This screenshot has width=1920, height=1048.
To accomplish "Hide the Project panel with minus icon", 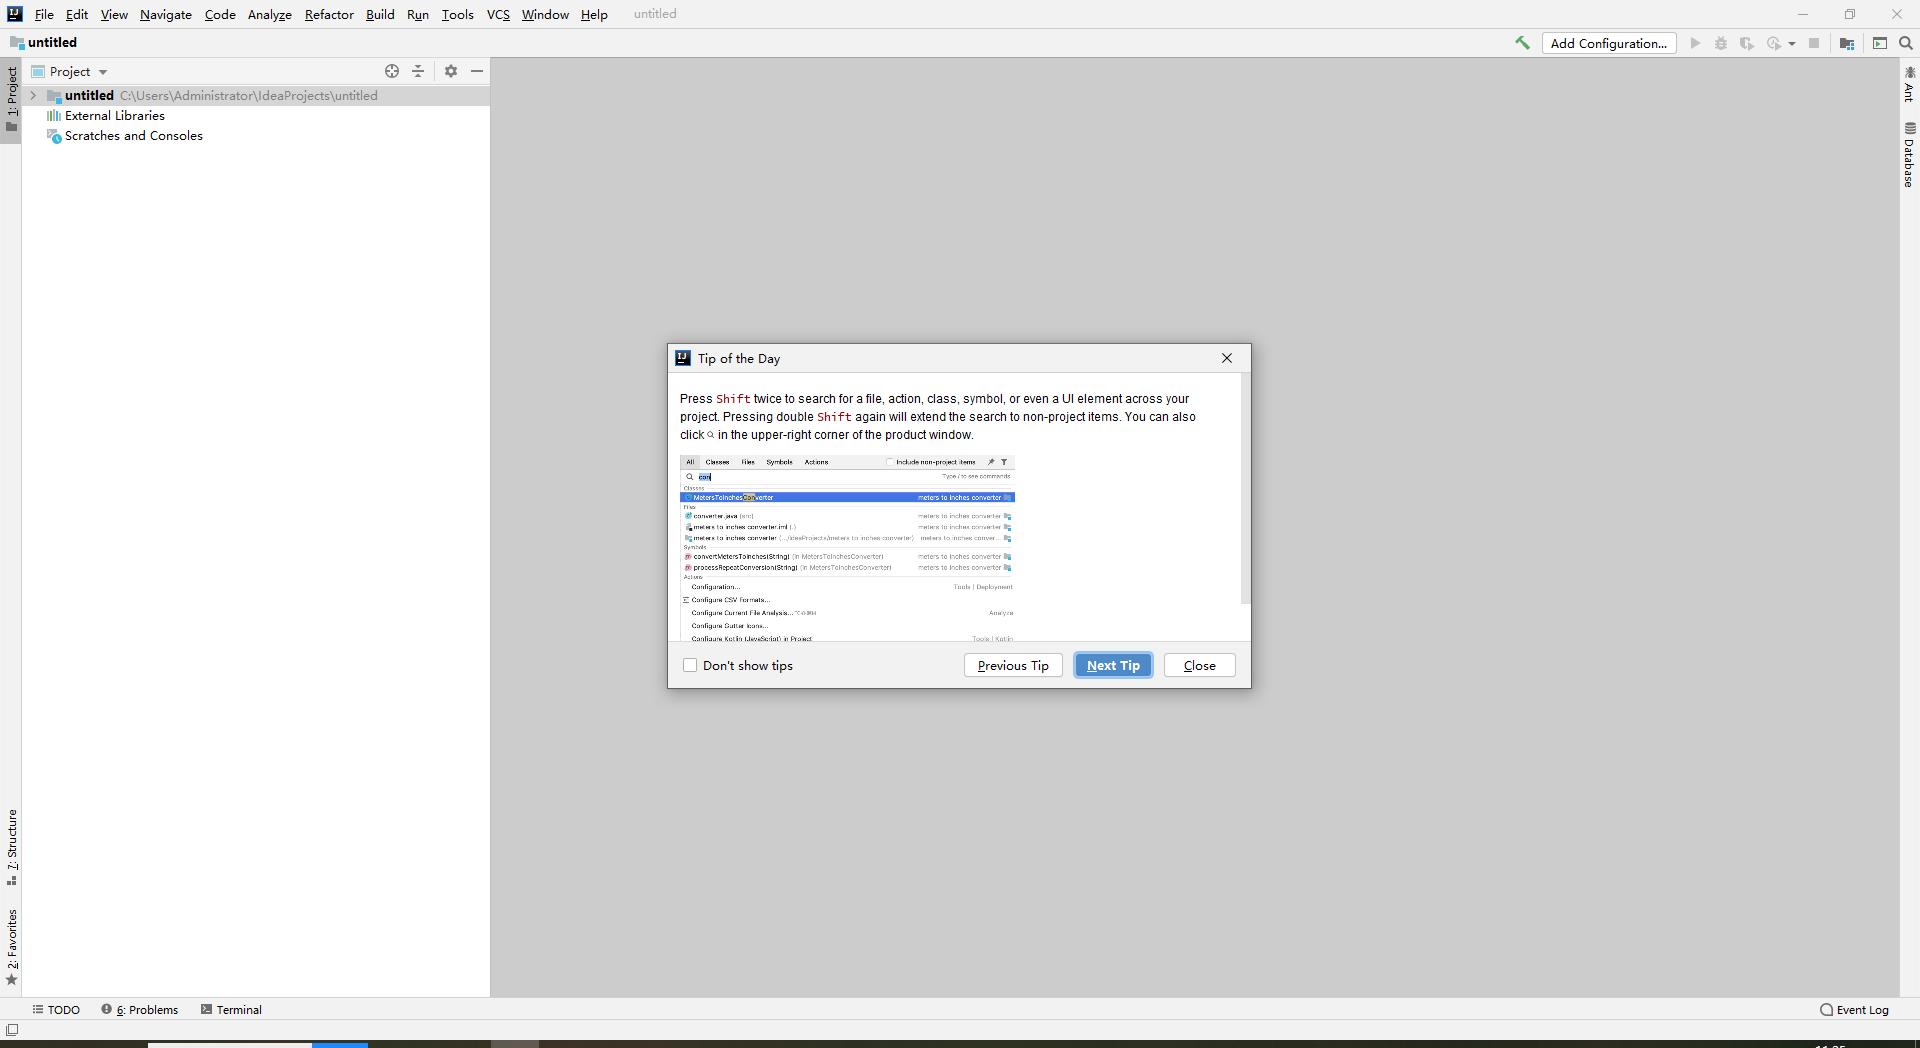I will click(477, 71).
